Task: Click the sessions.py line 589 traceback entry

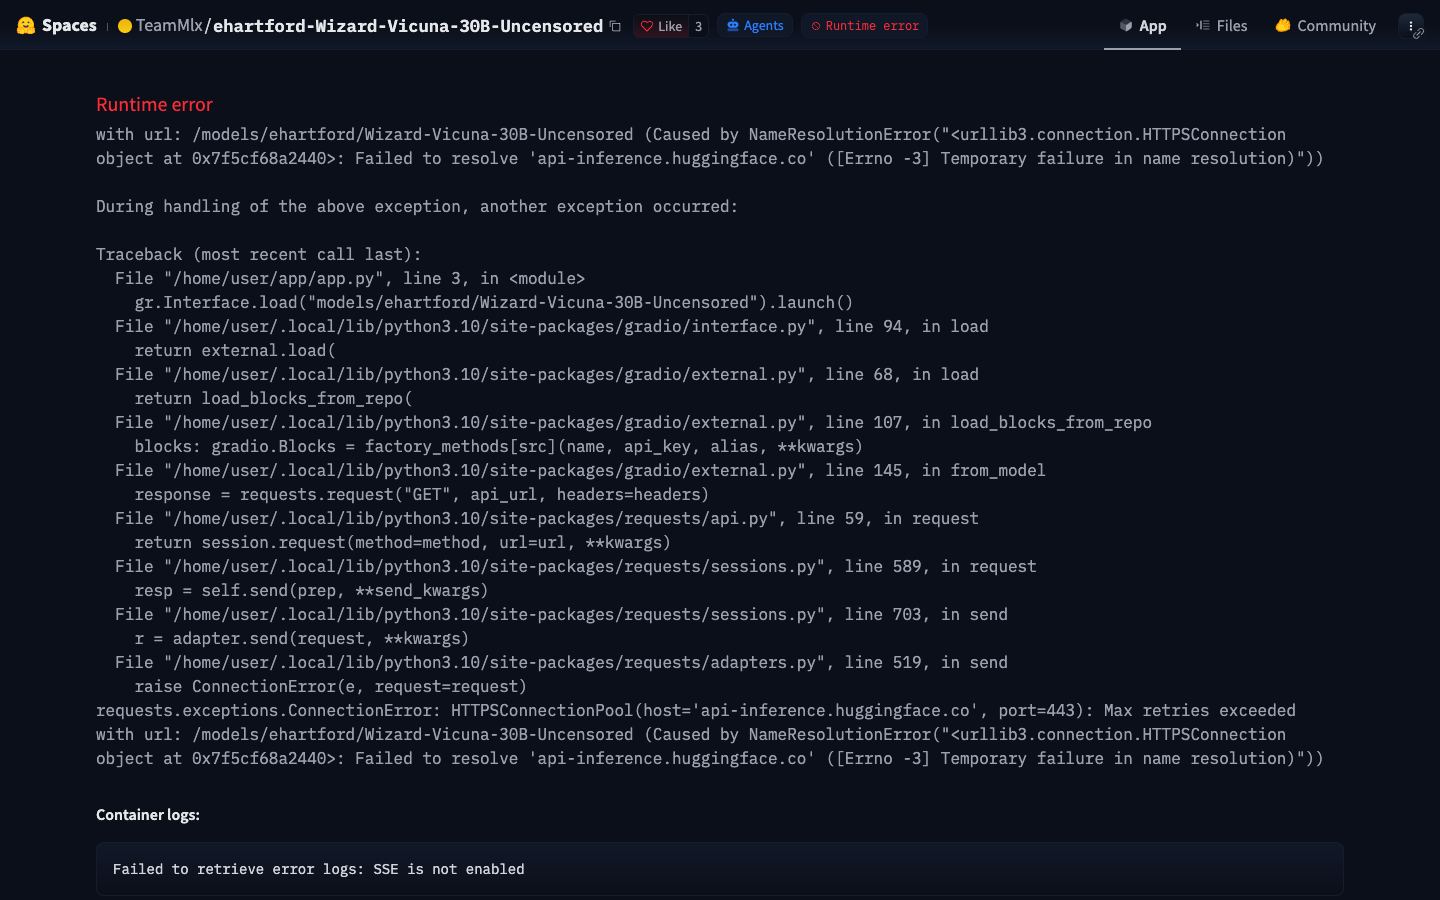Action: (575, 566)
